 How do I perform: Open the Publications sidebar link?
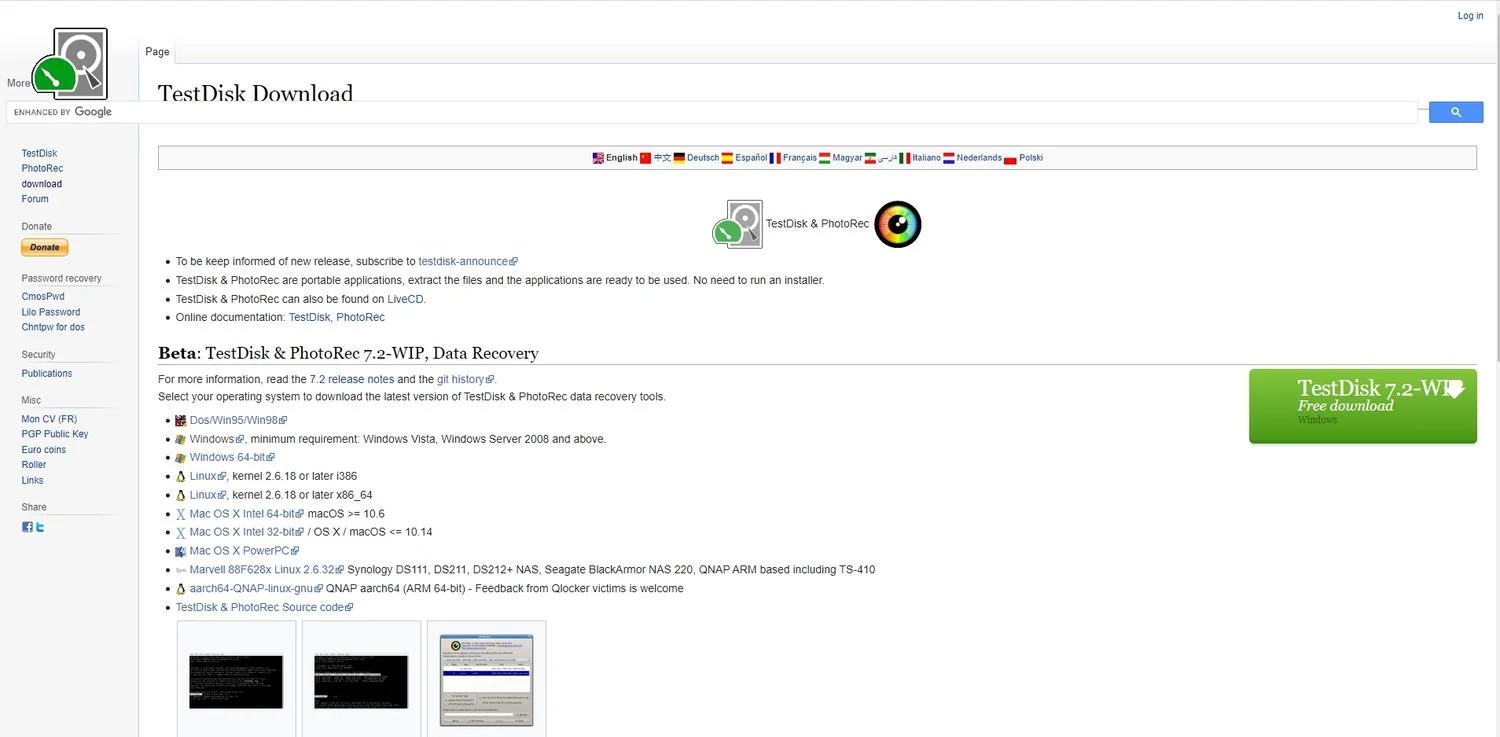47,374
